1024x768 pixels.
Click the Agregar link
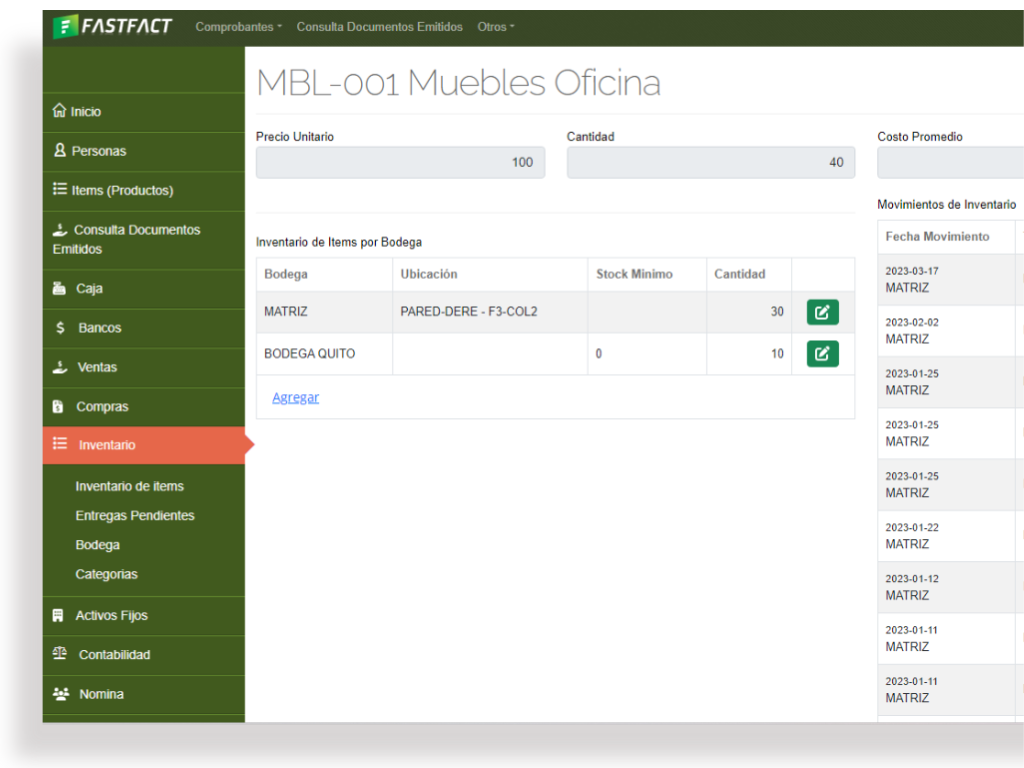point(295,397)
